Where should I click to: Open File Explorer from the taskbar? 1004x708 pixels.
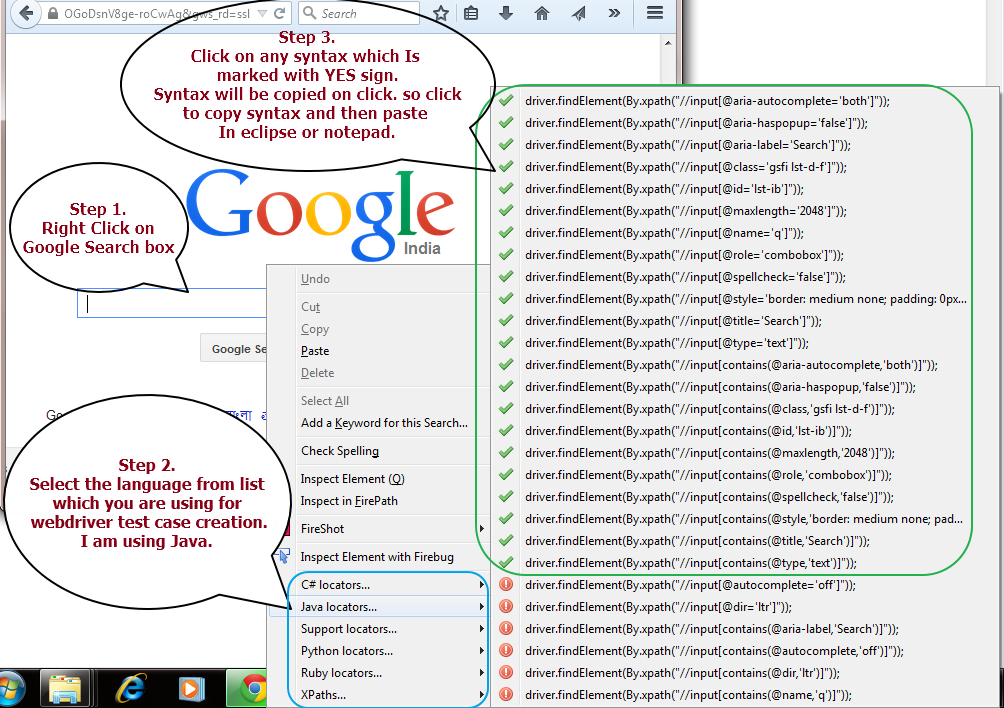65,689
